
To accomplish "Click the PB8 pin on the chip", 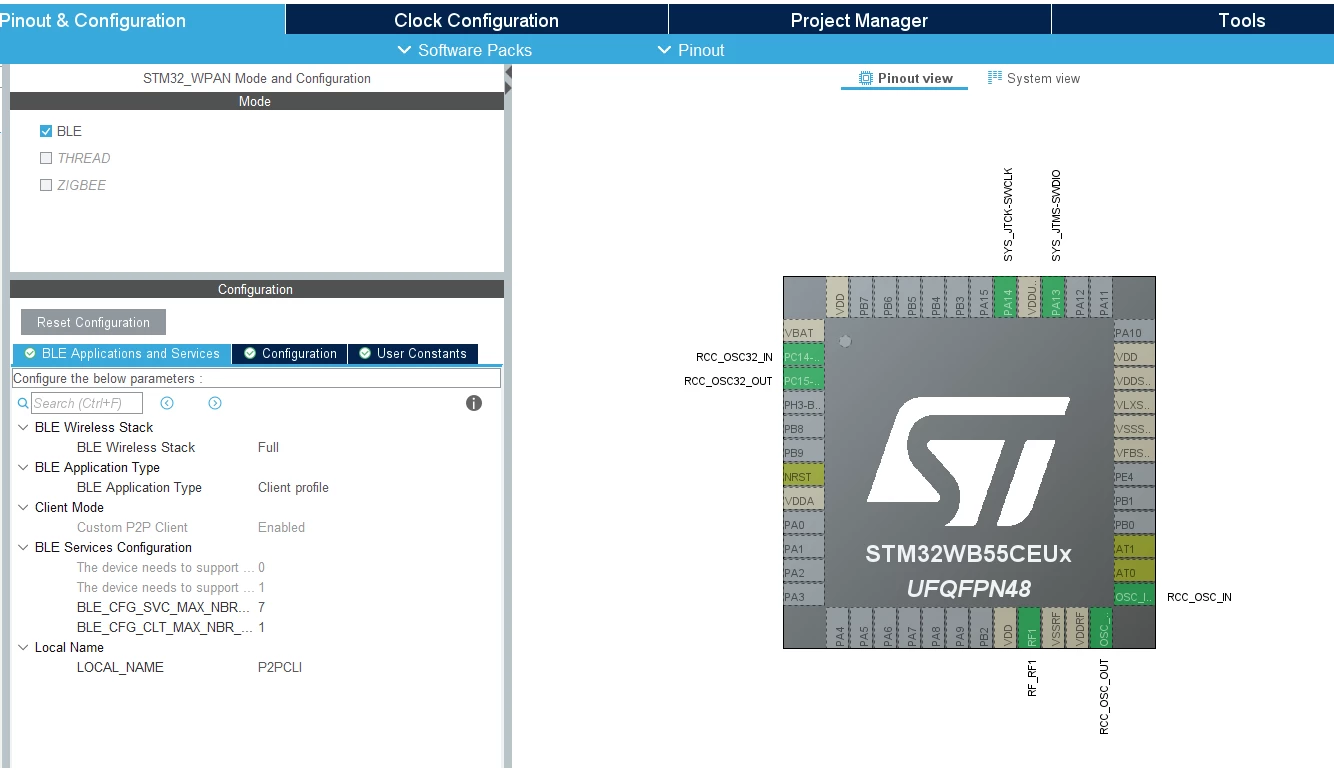I will pyautogui.click(x=804, y=429).
